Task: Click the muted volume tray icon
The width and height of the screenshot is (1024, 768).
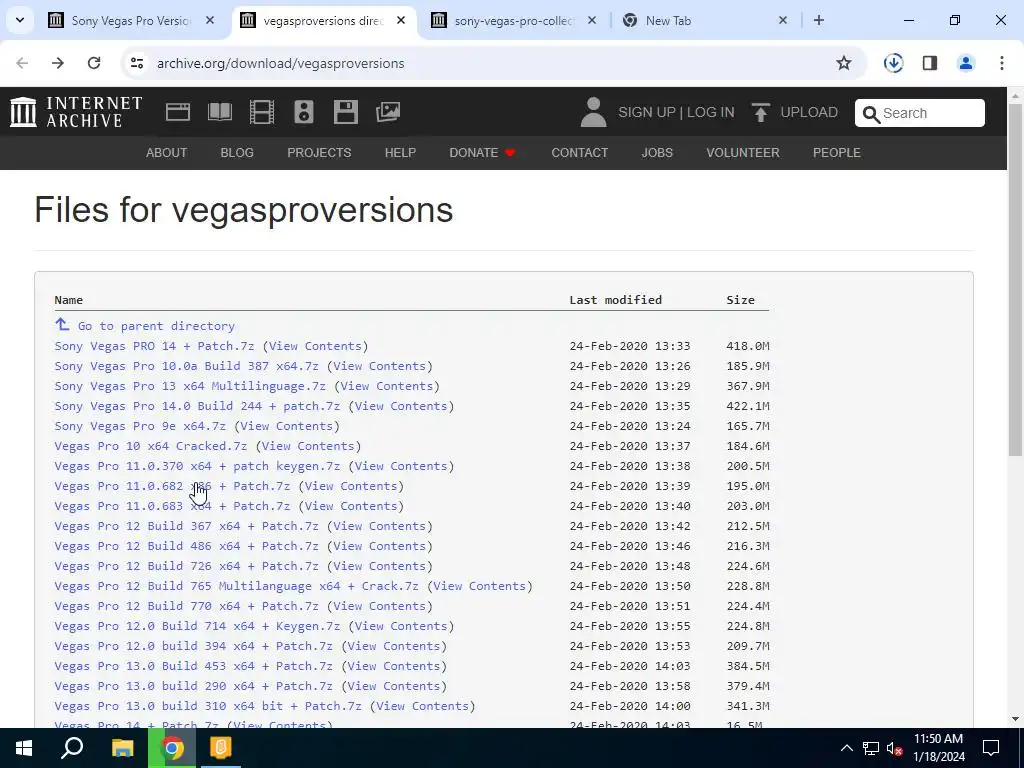Action: coord(894,748)
